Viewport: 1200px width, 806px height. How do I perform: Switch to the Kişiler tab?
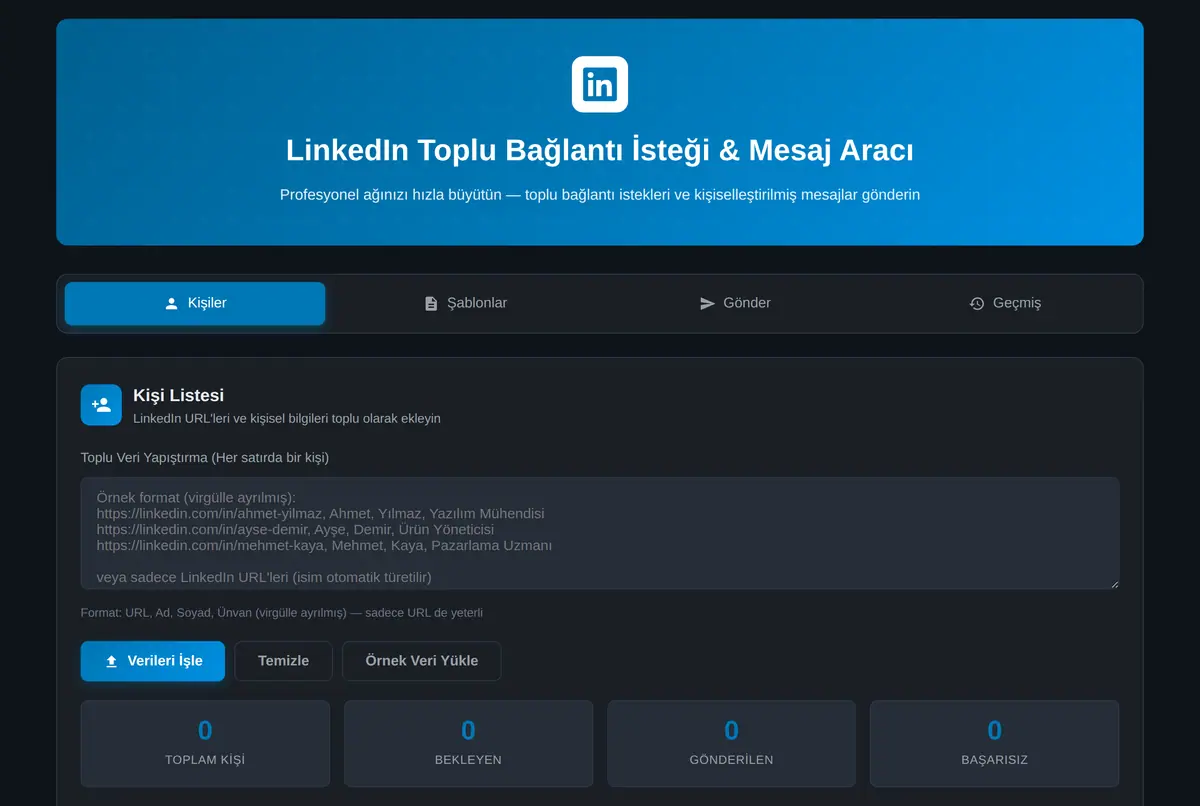195,303
